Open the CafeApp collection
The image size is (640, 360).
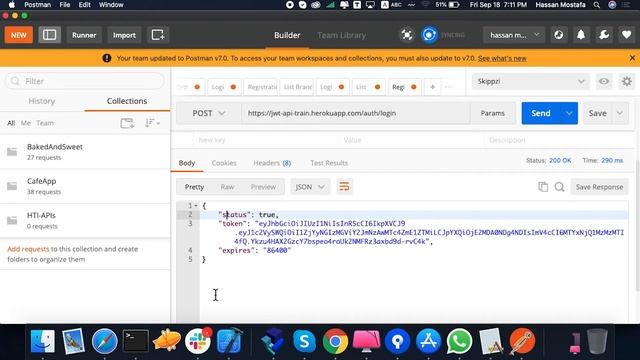click(x=85, y=186)
